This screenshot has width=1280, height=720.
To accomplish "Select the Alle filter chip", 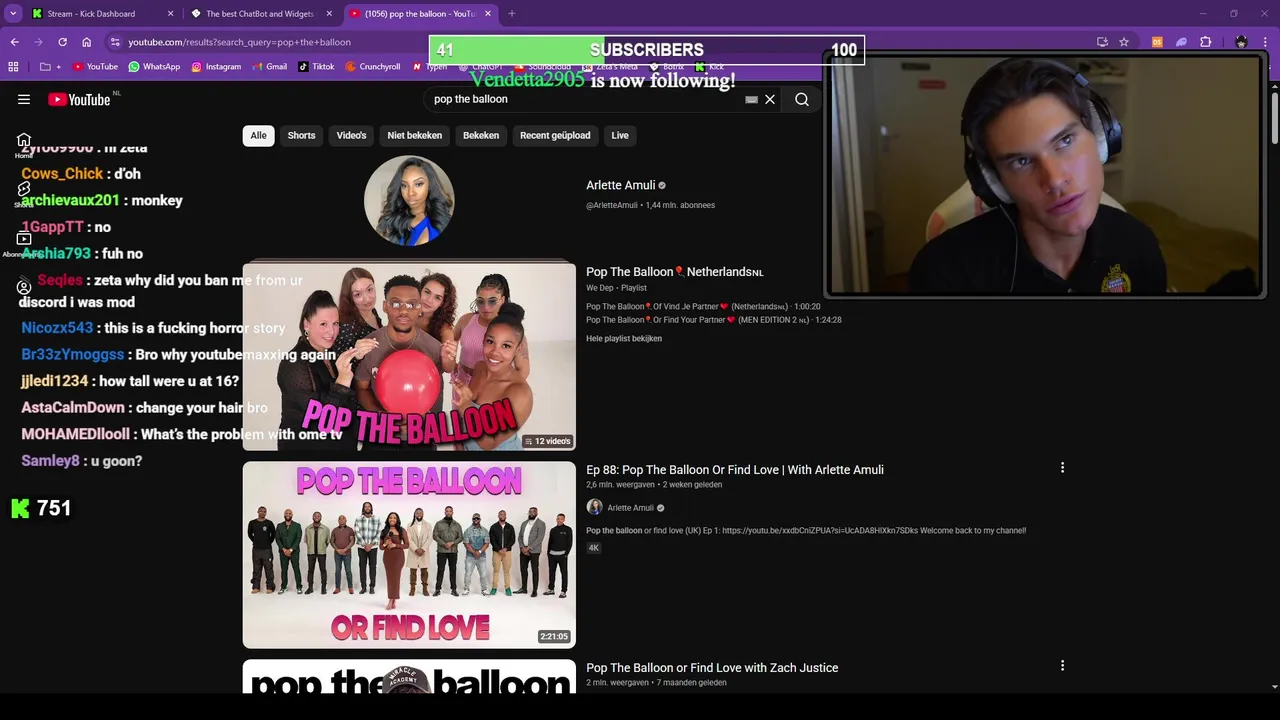I will coord(258,135).
